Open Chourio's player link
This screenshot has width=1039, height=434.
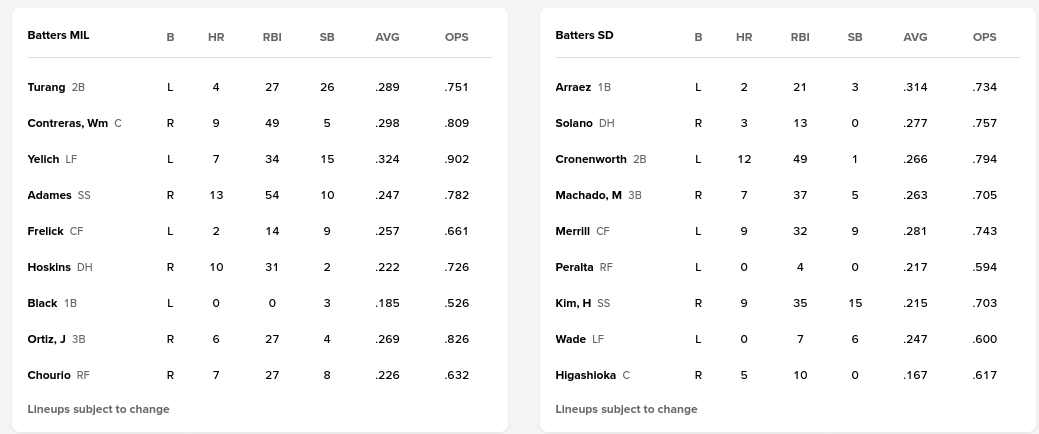point(49,375)
